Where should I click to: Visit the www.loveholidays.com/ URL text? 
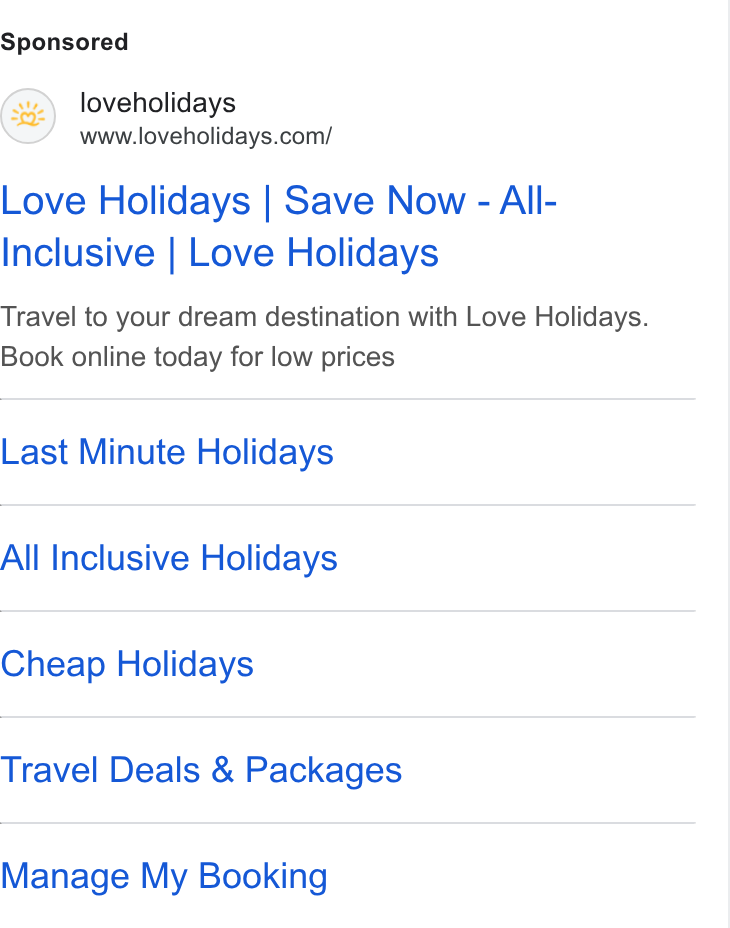pos(206,136)
